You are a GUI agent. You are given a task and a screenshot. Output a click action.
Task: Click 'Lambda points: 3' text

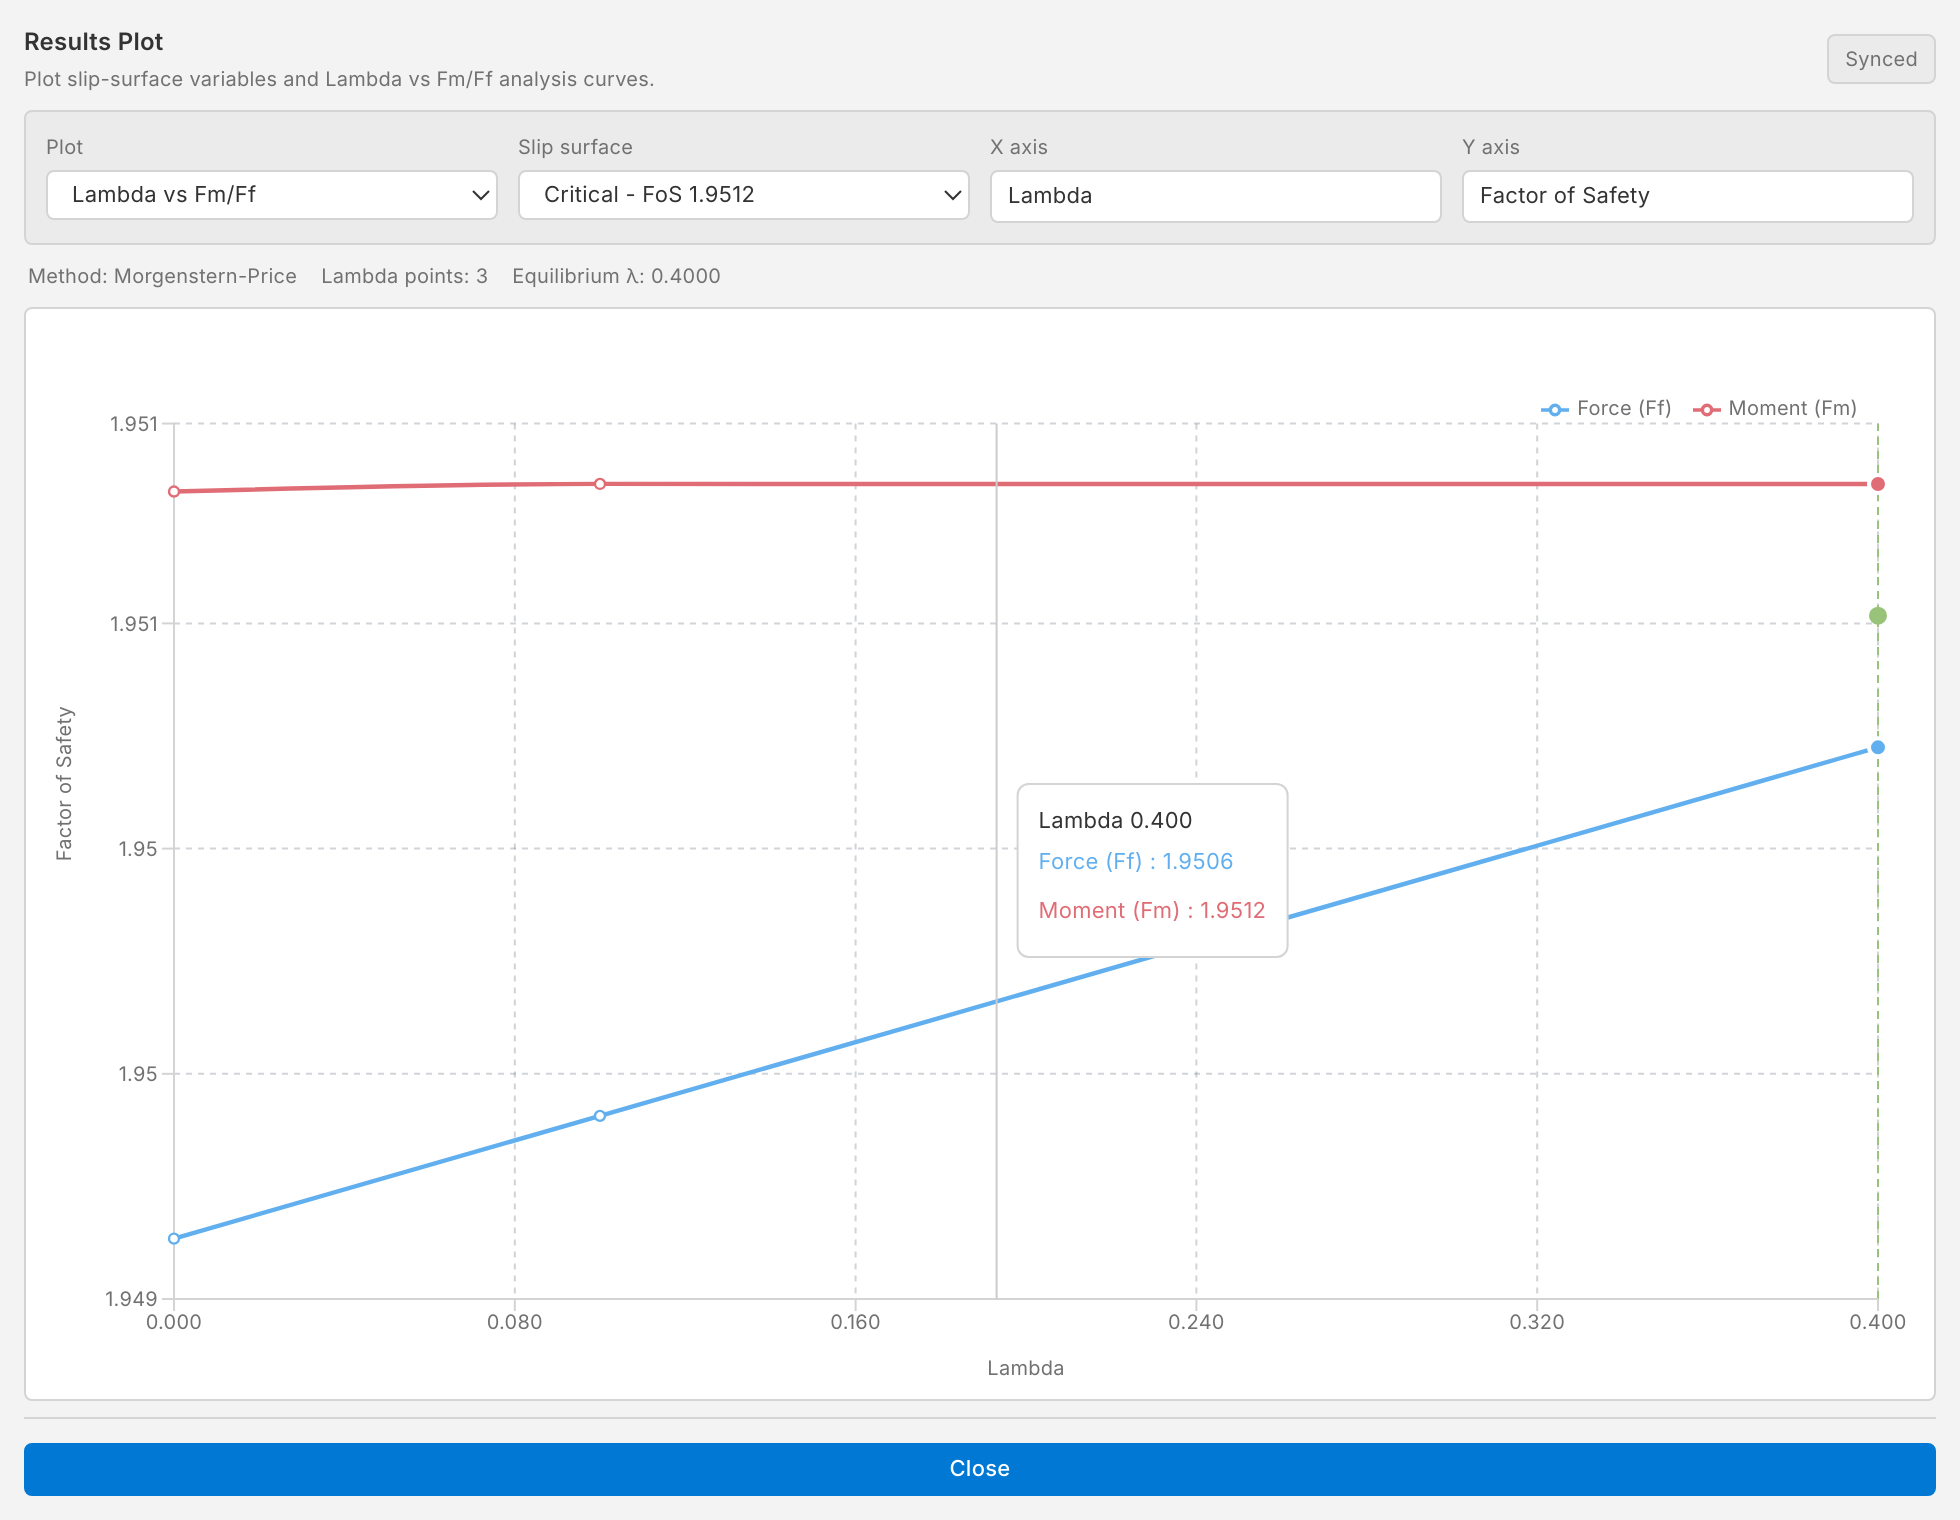click(404, 276)
